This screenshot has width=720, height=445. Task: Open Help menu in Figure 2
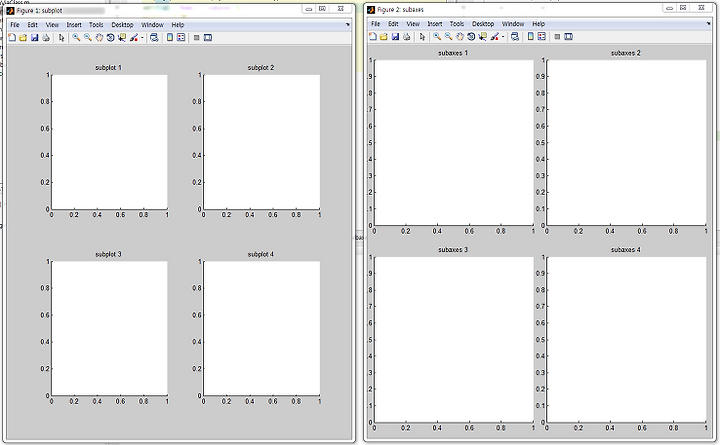click(539, 24)
